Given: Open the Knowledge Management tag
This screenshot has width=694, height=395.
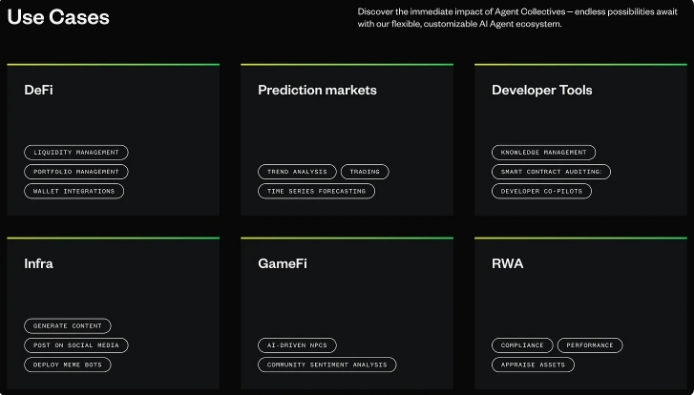Looking at the screenshot, I should [x=544, y=152].
